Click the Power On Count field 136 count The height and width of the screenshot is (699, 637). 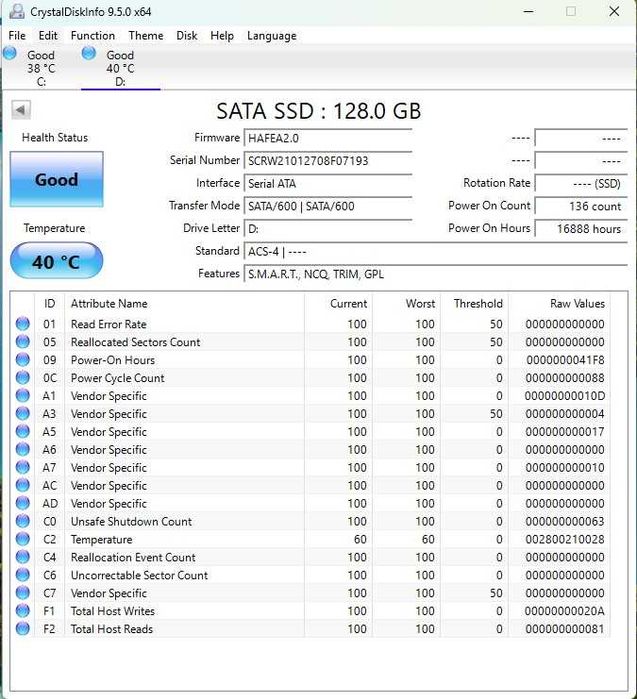[x=581, y=206]
